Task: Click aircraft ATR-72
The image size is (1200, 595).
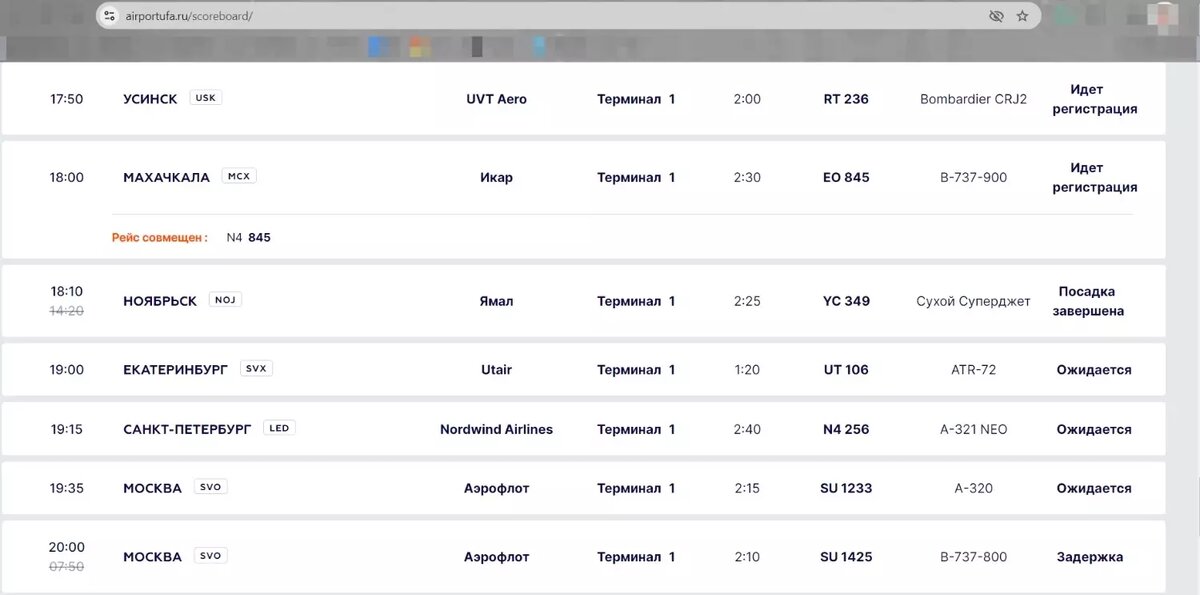Action: point(973,369)
